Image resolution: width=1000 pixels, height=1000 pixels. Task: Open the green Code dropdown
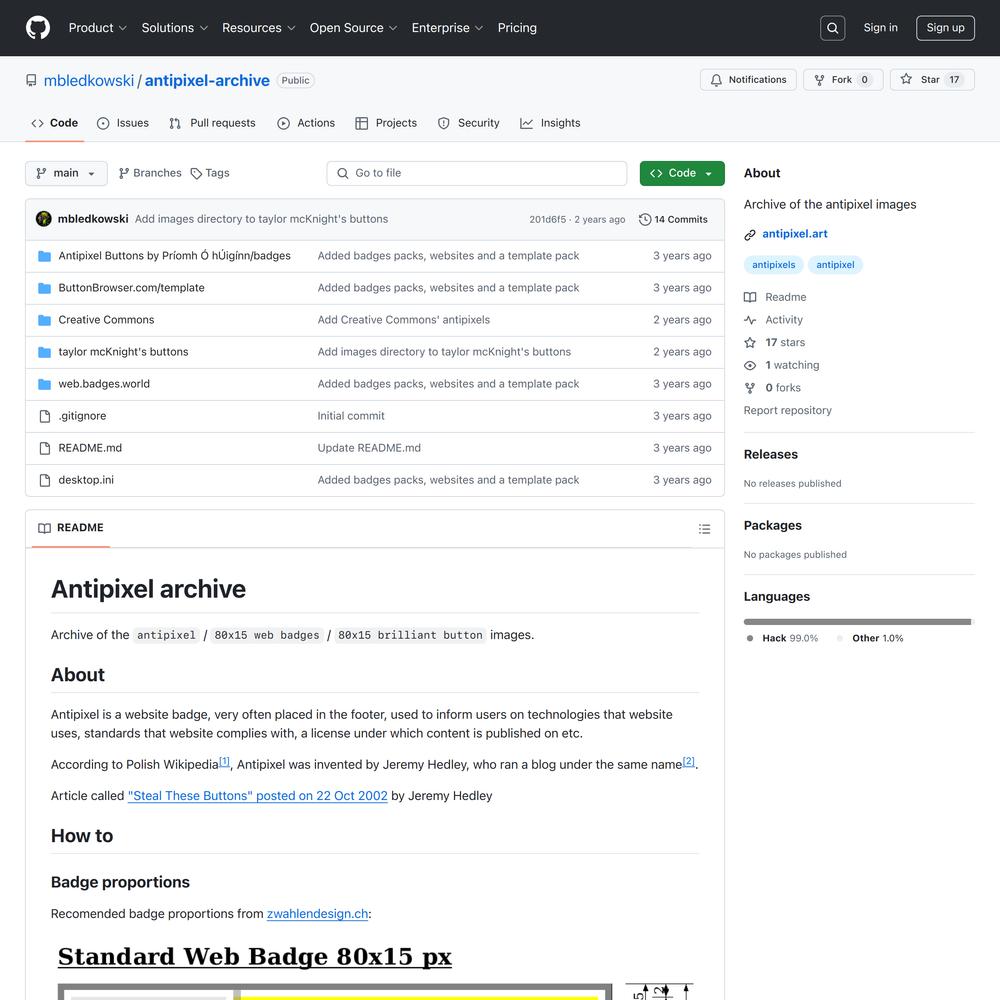pyautogui.click(x=682, y=173)
